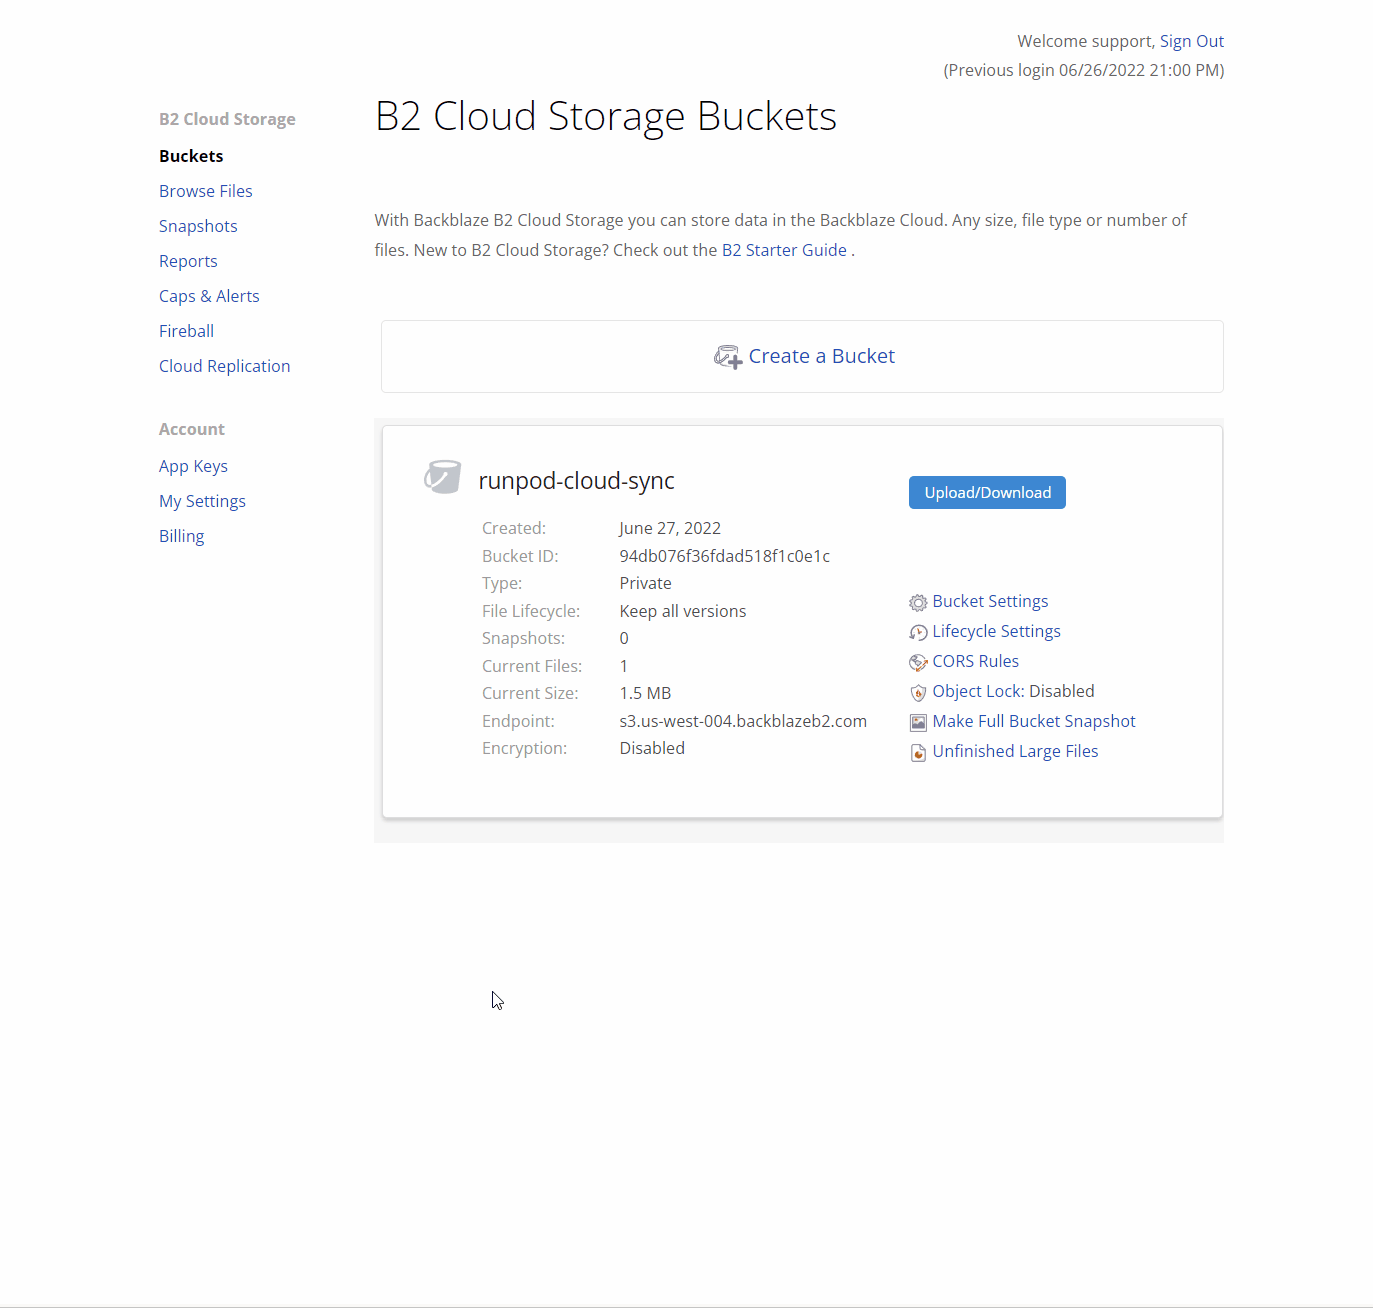Sign out of the account
This screenshot has height=1308, width=1373.
(x=1191, y=41)
